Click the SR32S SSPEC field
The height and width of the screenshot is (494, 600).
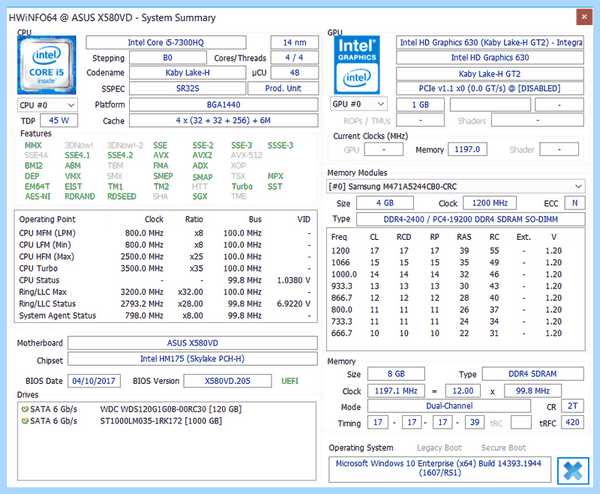pyautogui.click(x=188, y=88)
